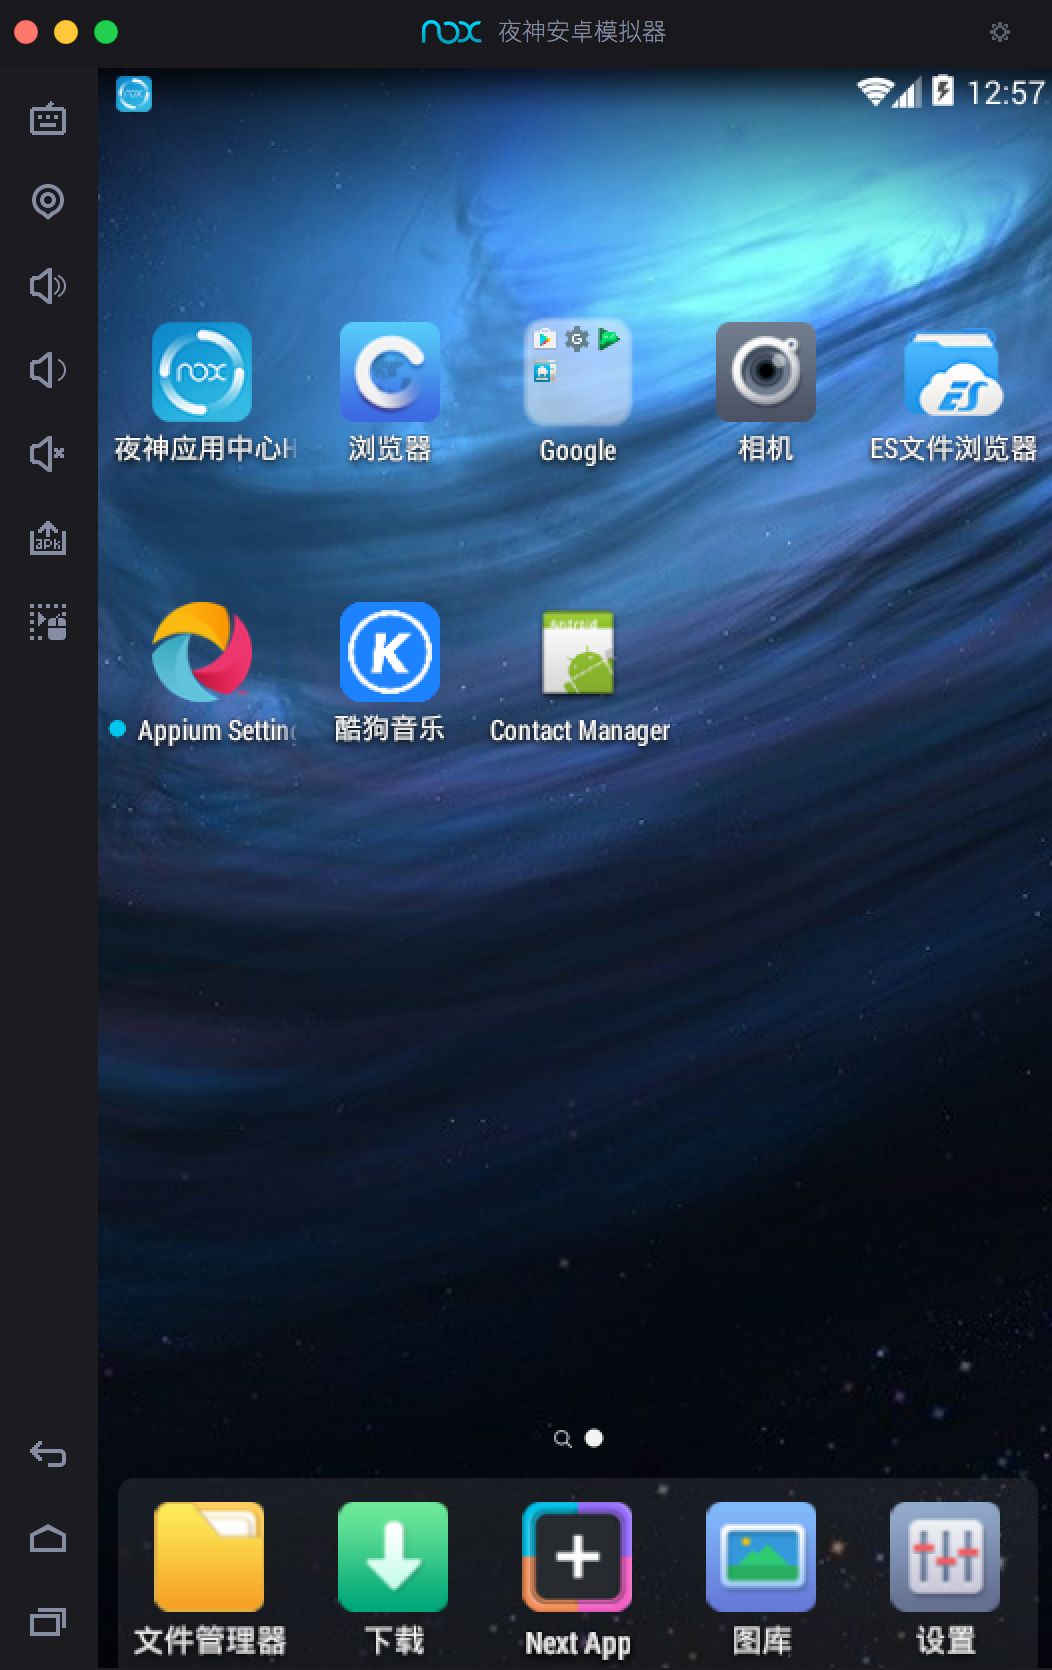Click the 12:57 clock in status bar

click(x=1006, y=93)
